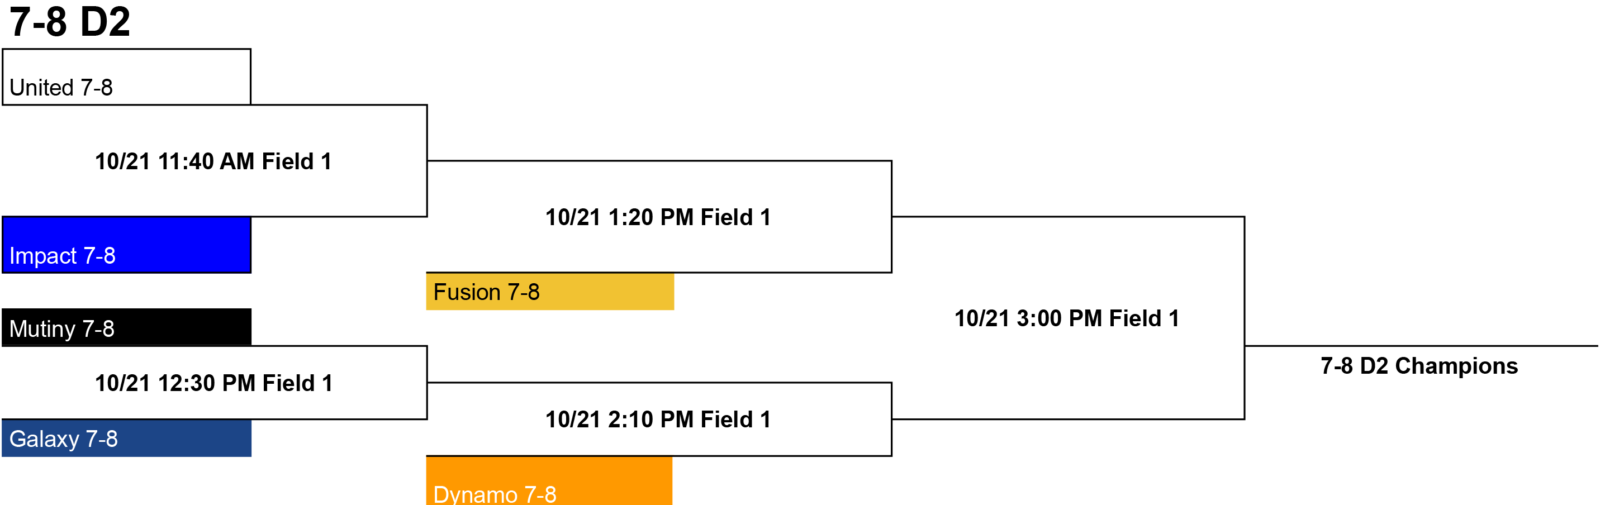Open the 10/21 2:10 PM Field 1 game
1600x505 pixels.
(x=658, y=419)
